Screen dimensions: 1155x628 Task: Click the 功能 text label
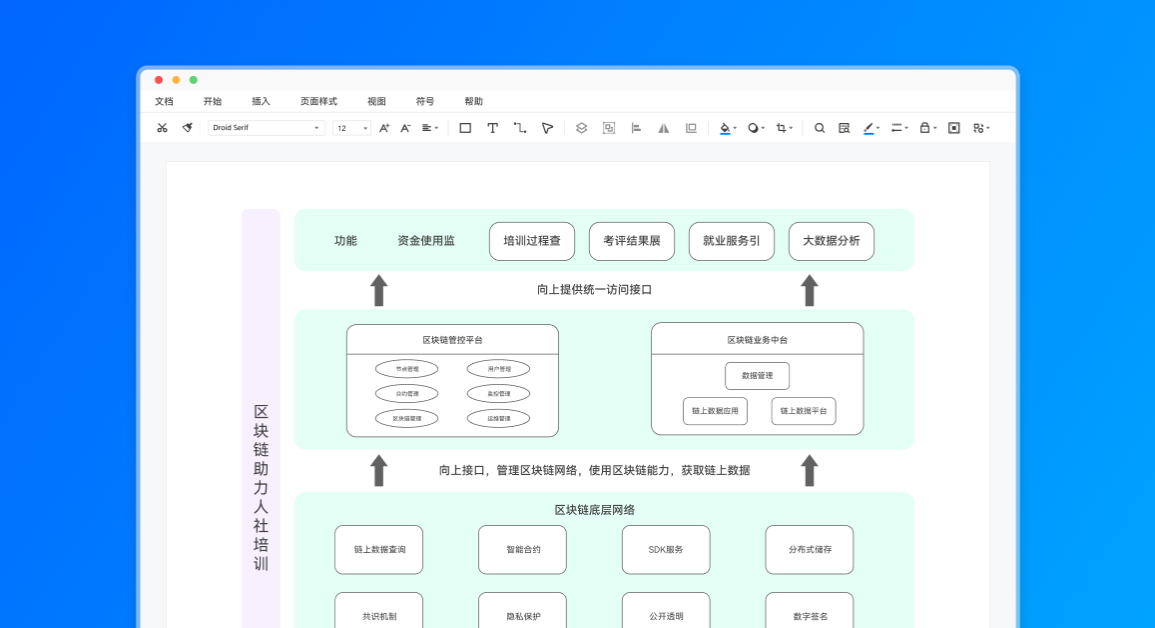tap(345, 241)
